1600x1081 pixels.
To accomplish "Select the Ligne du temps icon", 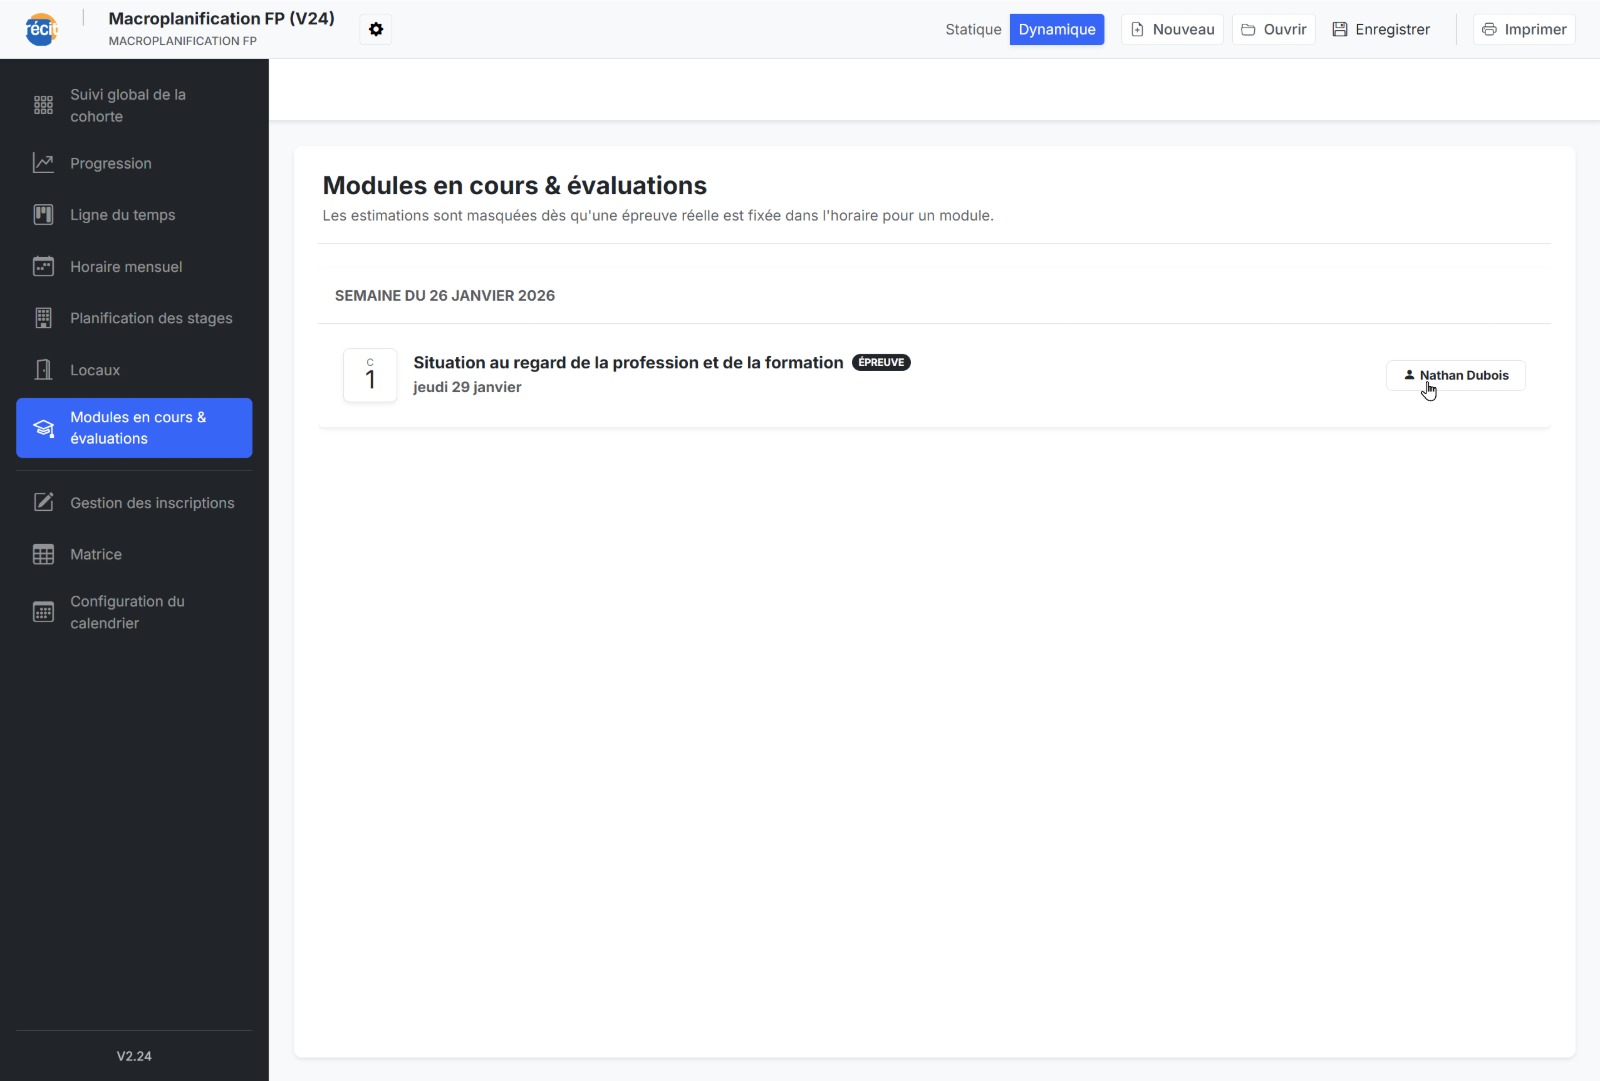I will tap(43, 215).
